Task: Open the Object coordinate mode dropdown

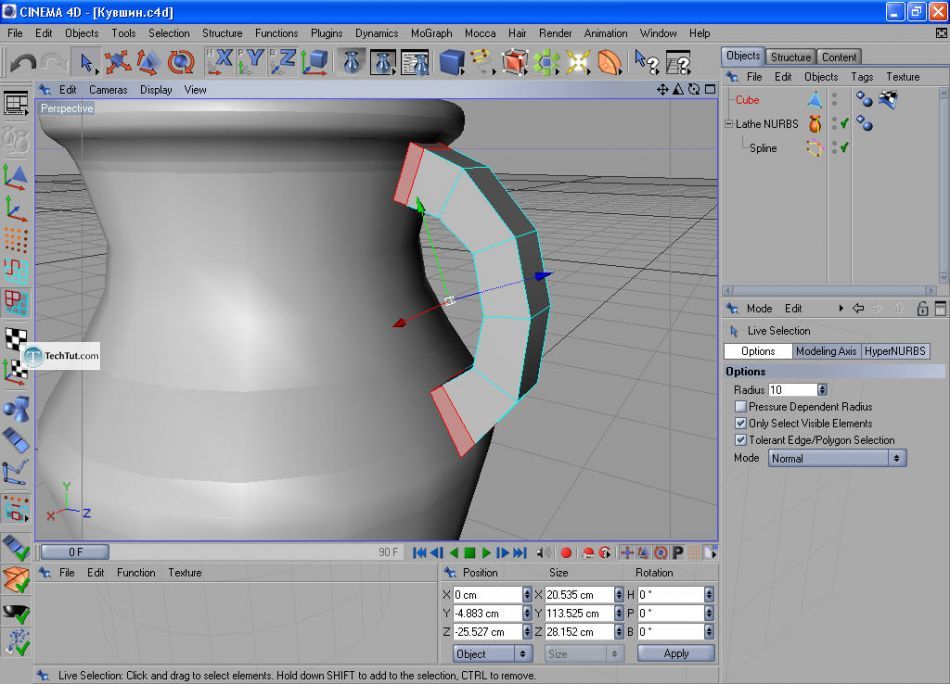Action: coord(492,654)
